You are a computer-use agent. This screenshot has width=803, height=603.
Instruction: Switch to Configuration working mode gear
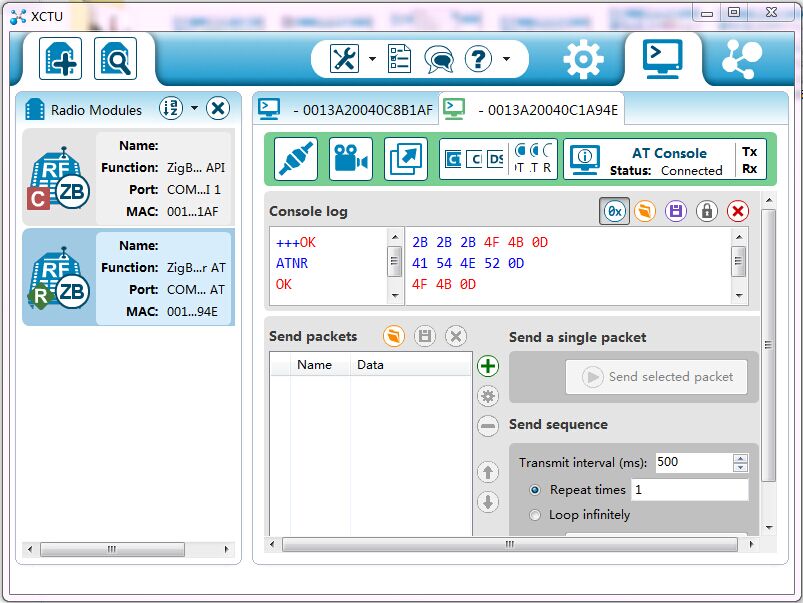pos(583,59)
